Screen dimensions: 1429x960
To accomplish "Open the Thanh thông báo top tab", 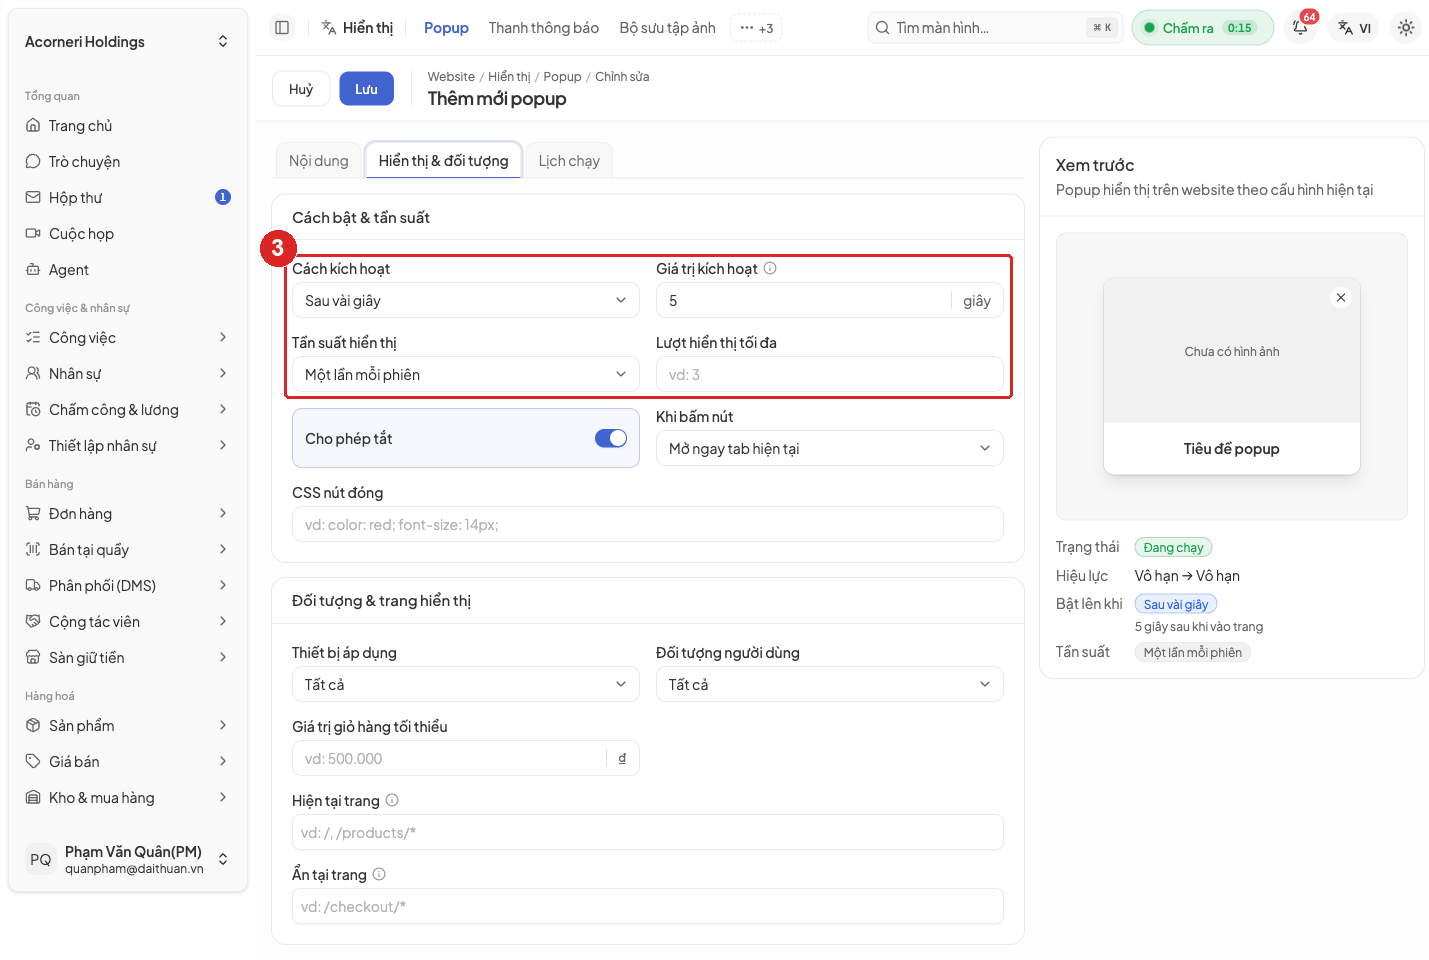I will pyautogui.click(x=544, y=28).
